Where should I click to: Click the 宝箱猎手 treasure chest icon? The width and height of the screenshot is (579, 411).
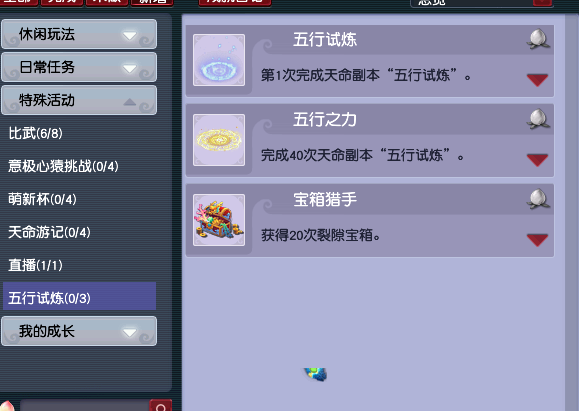tap(219, 220)
